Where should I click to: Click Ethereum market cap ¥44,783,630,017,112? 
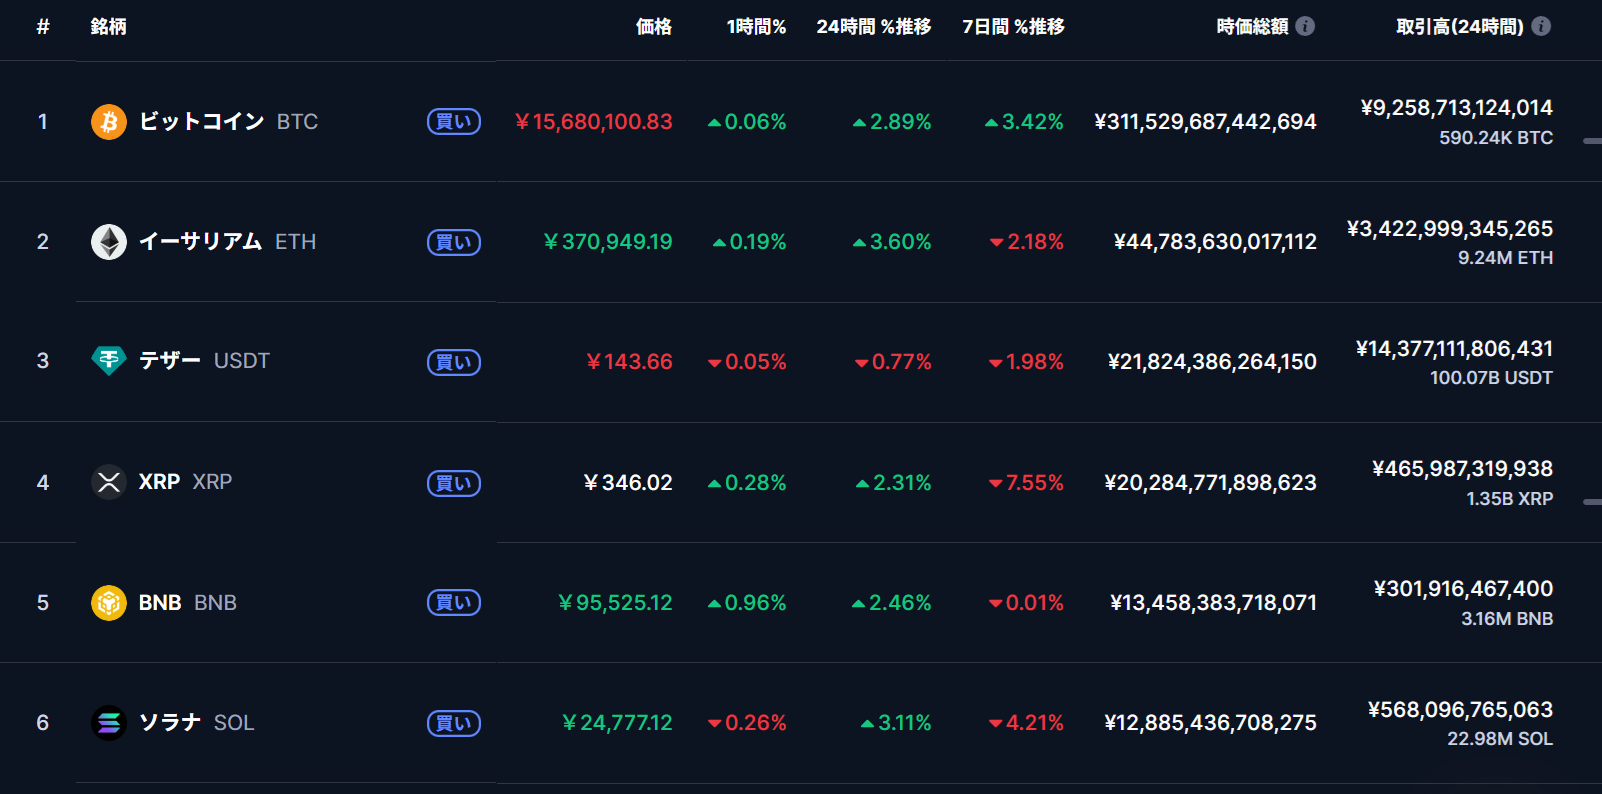1215,242
